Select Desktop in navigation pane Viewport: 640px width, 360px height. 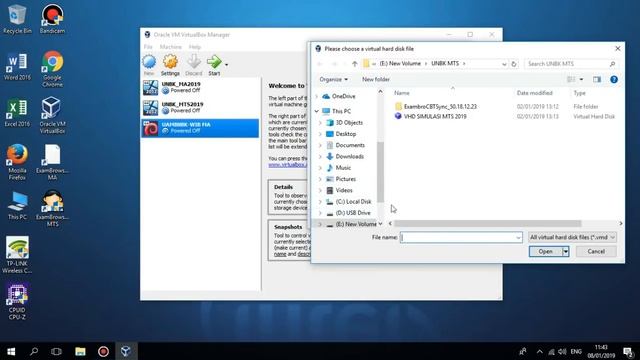[345, 134]
